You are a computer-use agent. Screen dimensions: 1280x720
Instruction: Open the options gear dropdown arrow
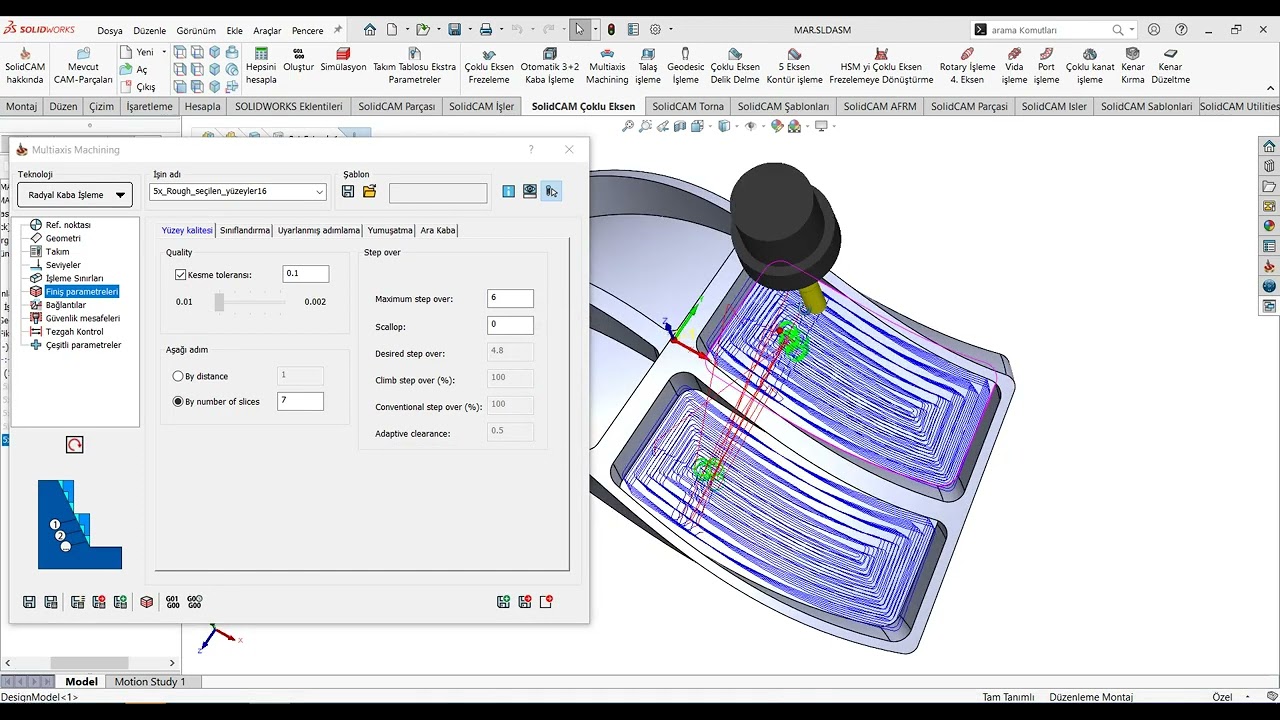[x=669, y=30]
